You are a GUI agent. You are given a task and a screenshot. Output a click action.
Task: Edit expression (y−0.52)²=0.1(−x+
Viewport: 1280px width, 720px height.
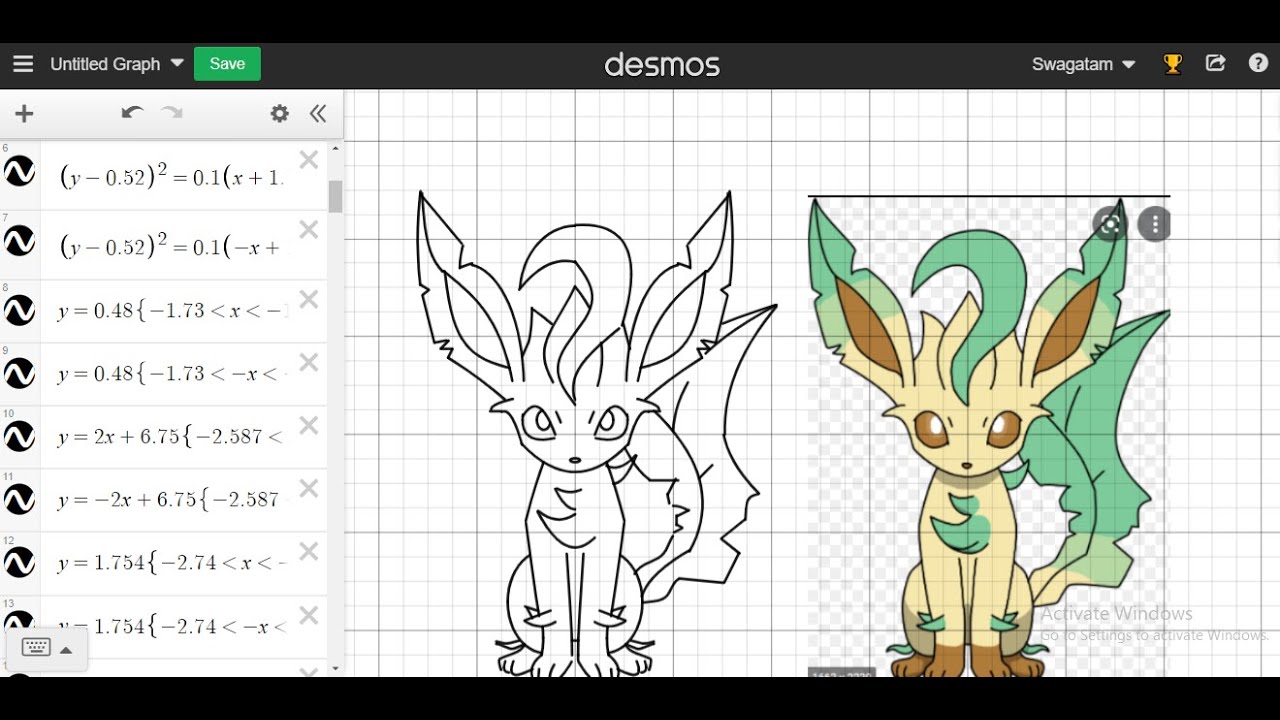(x=171, y=245)
